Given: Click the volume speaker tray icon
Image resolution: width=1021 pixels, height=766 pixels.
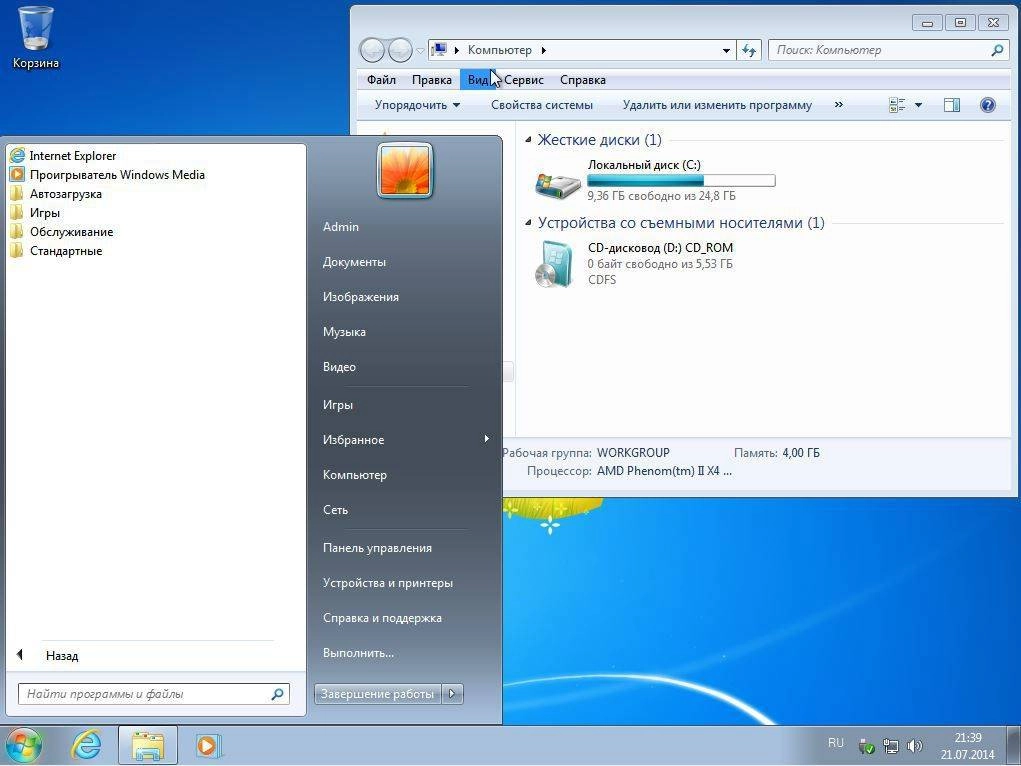Looking at the screenshot, I should [914, 746].
